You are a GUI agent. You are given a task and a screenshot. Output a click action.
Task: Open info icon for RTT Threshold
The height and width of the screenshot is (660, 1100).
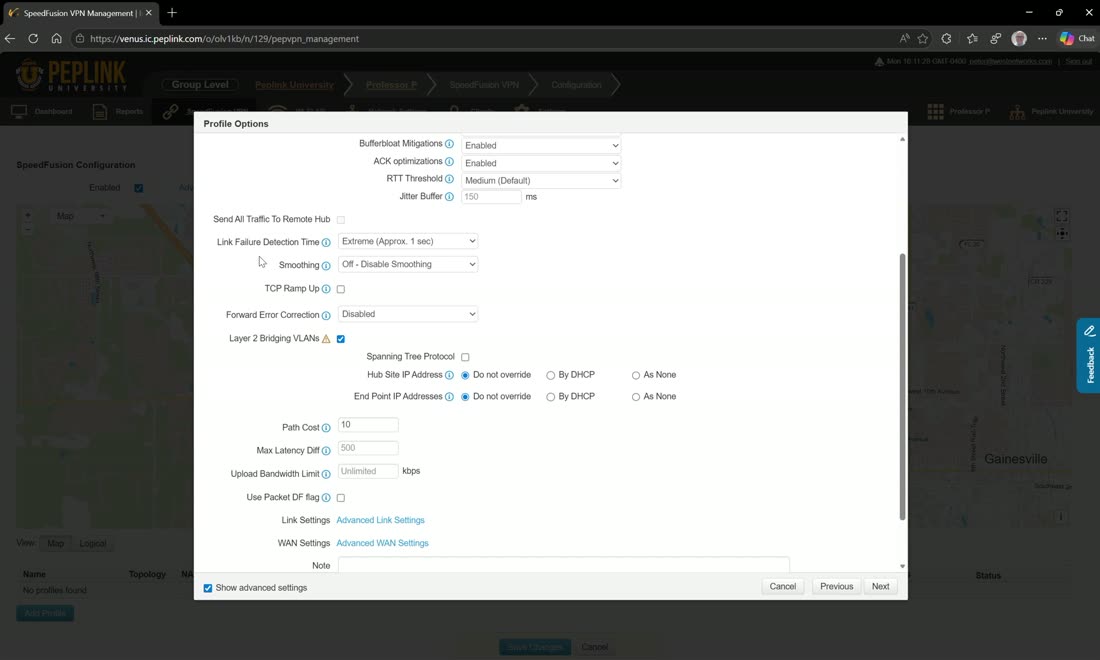tap(449, 179)
